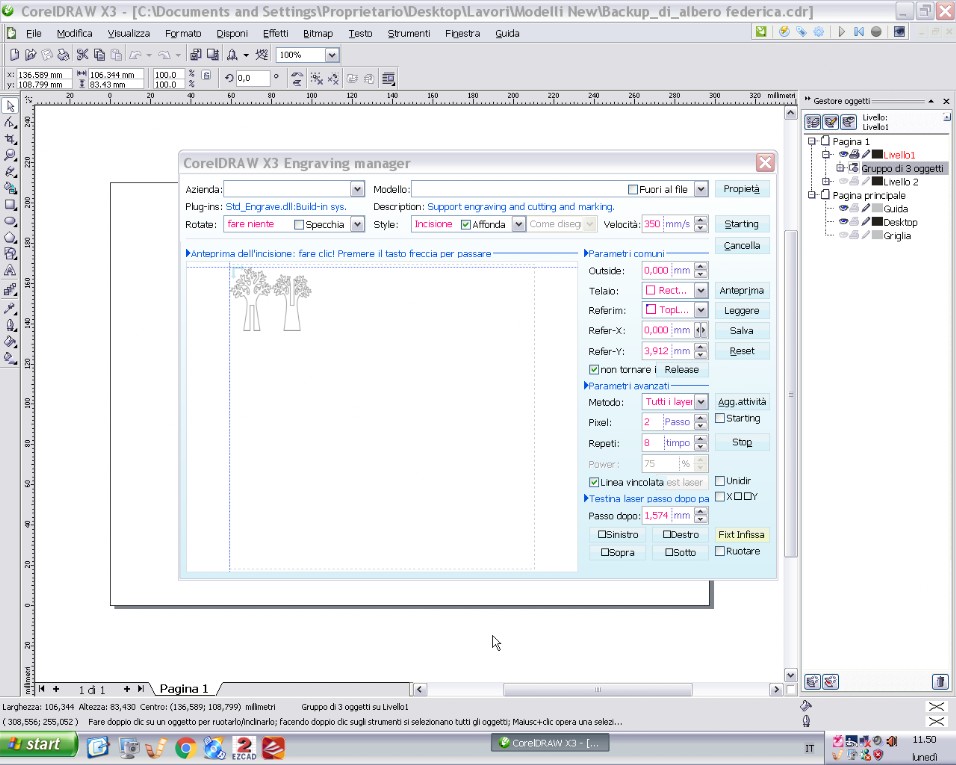Toggle the non tornare checkbox

pos(594,369)
